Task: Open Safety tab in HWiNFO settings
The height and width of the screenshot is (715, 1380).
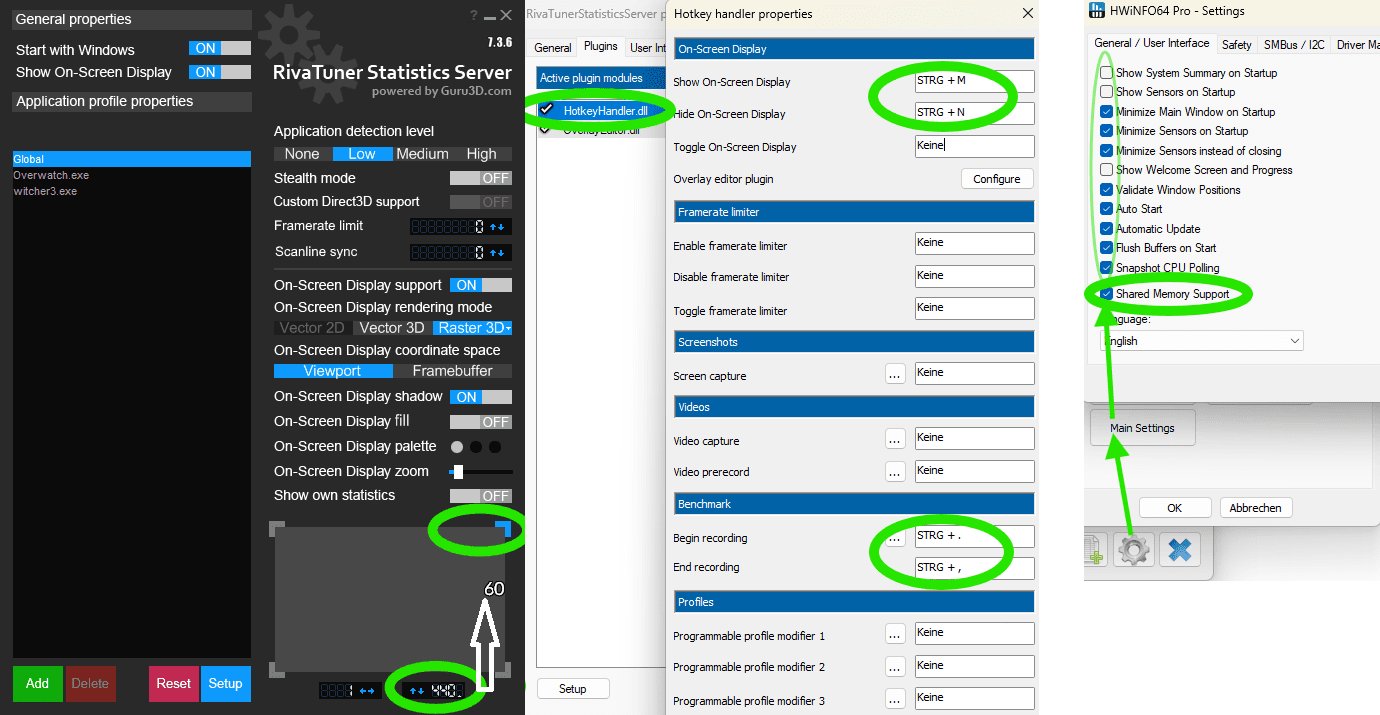Action: [x=1237, y=45]
